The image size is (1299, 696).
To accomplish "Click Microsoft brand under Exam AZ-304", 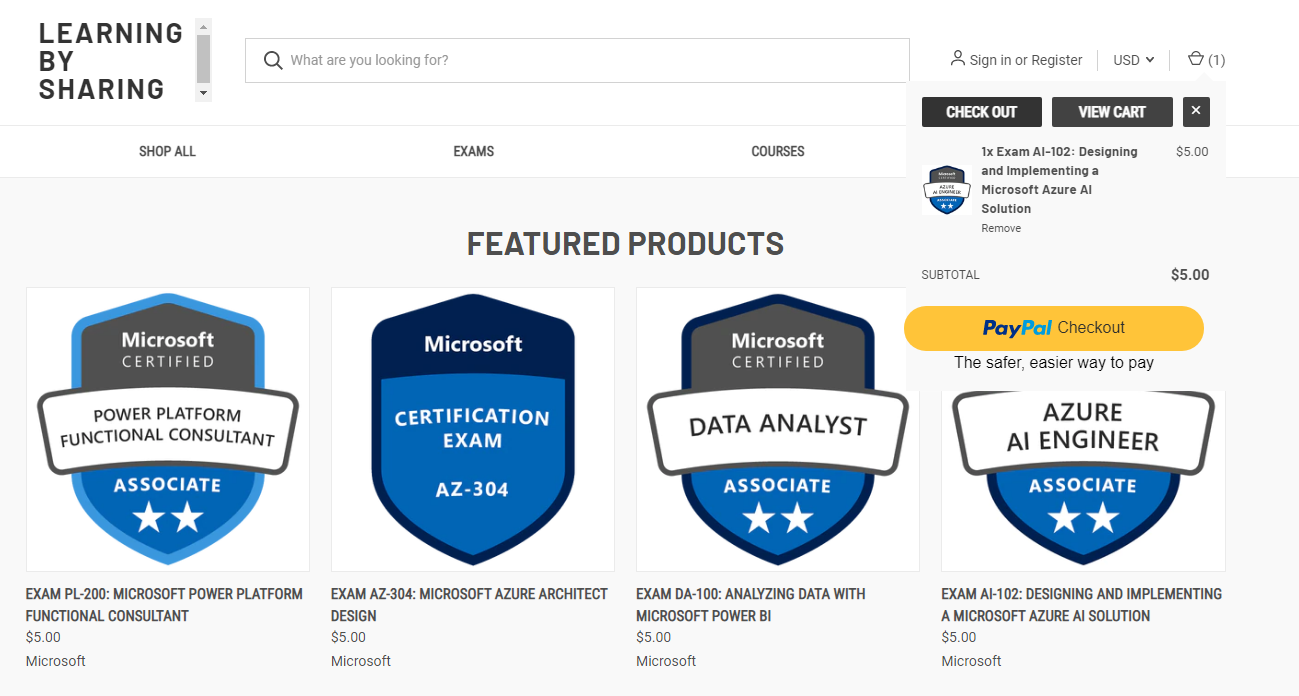I will 361,661.
